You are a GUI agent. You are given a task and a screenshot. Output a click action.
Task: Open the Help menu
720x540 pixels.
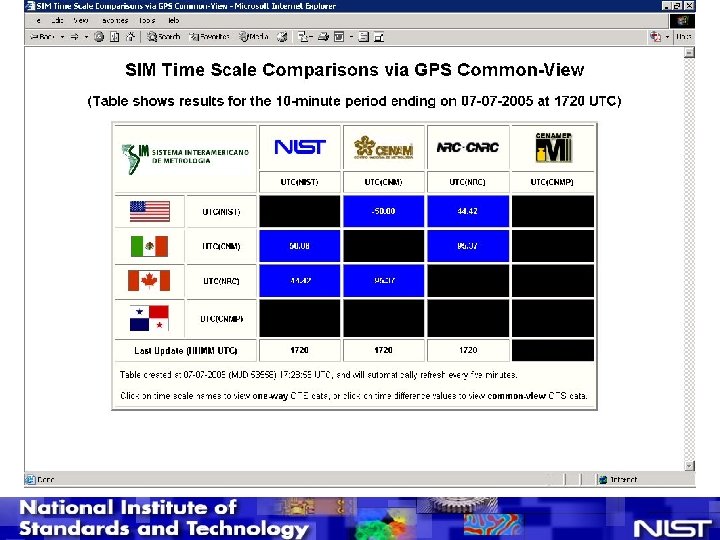click(x=174, y=21)
